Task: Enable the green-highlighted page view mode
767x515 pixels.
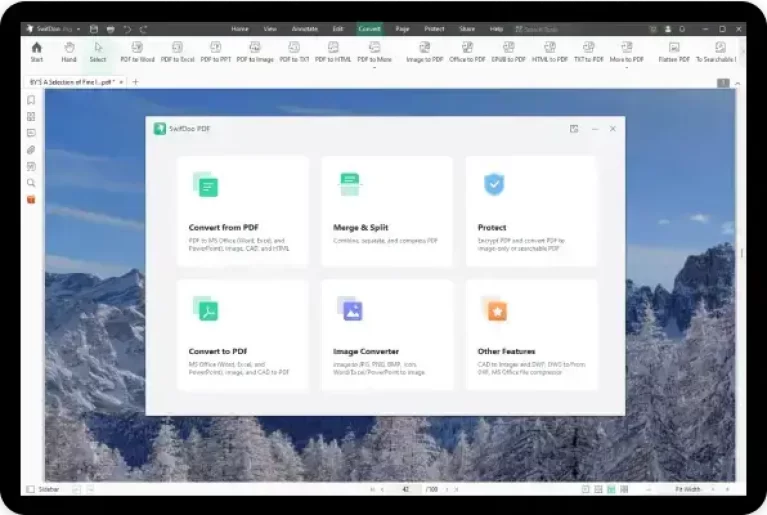Action: click(x=611, y=489)
